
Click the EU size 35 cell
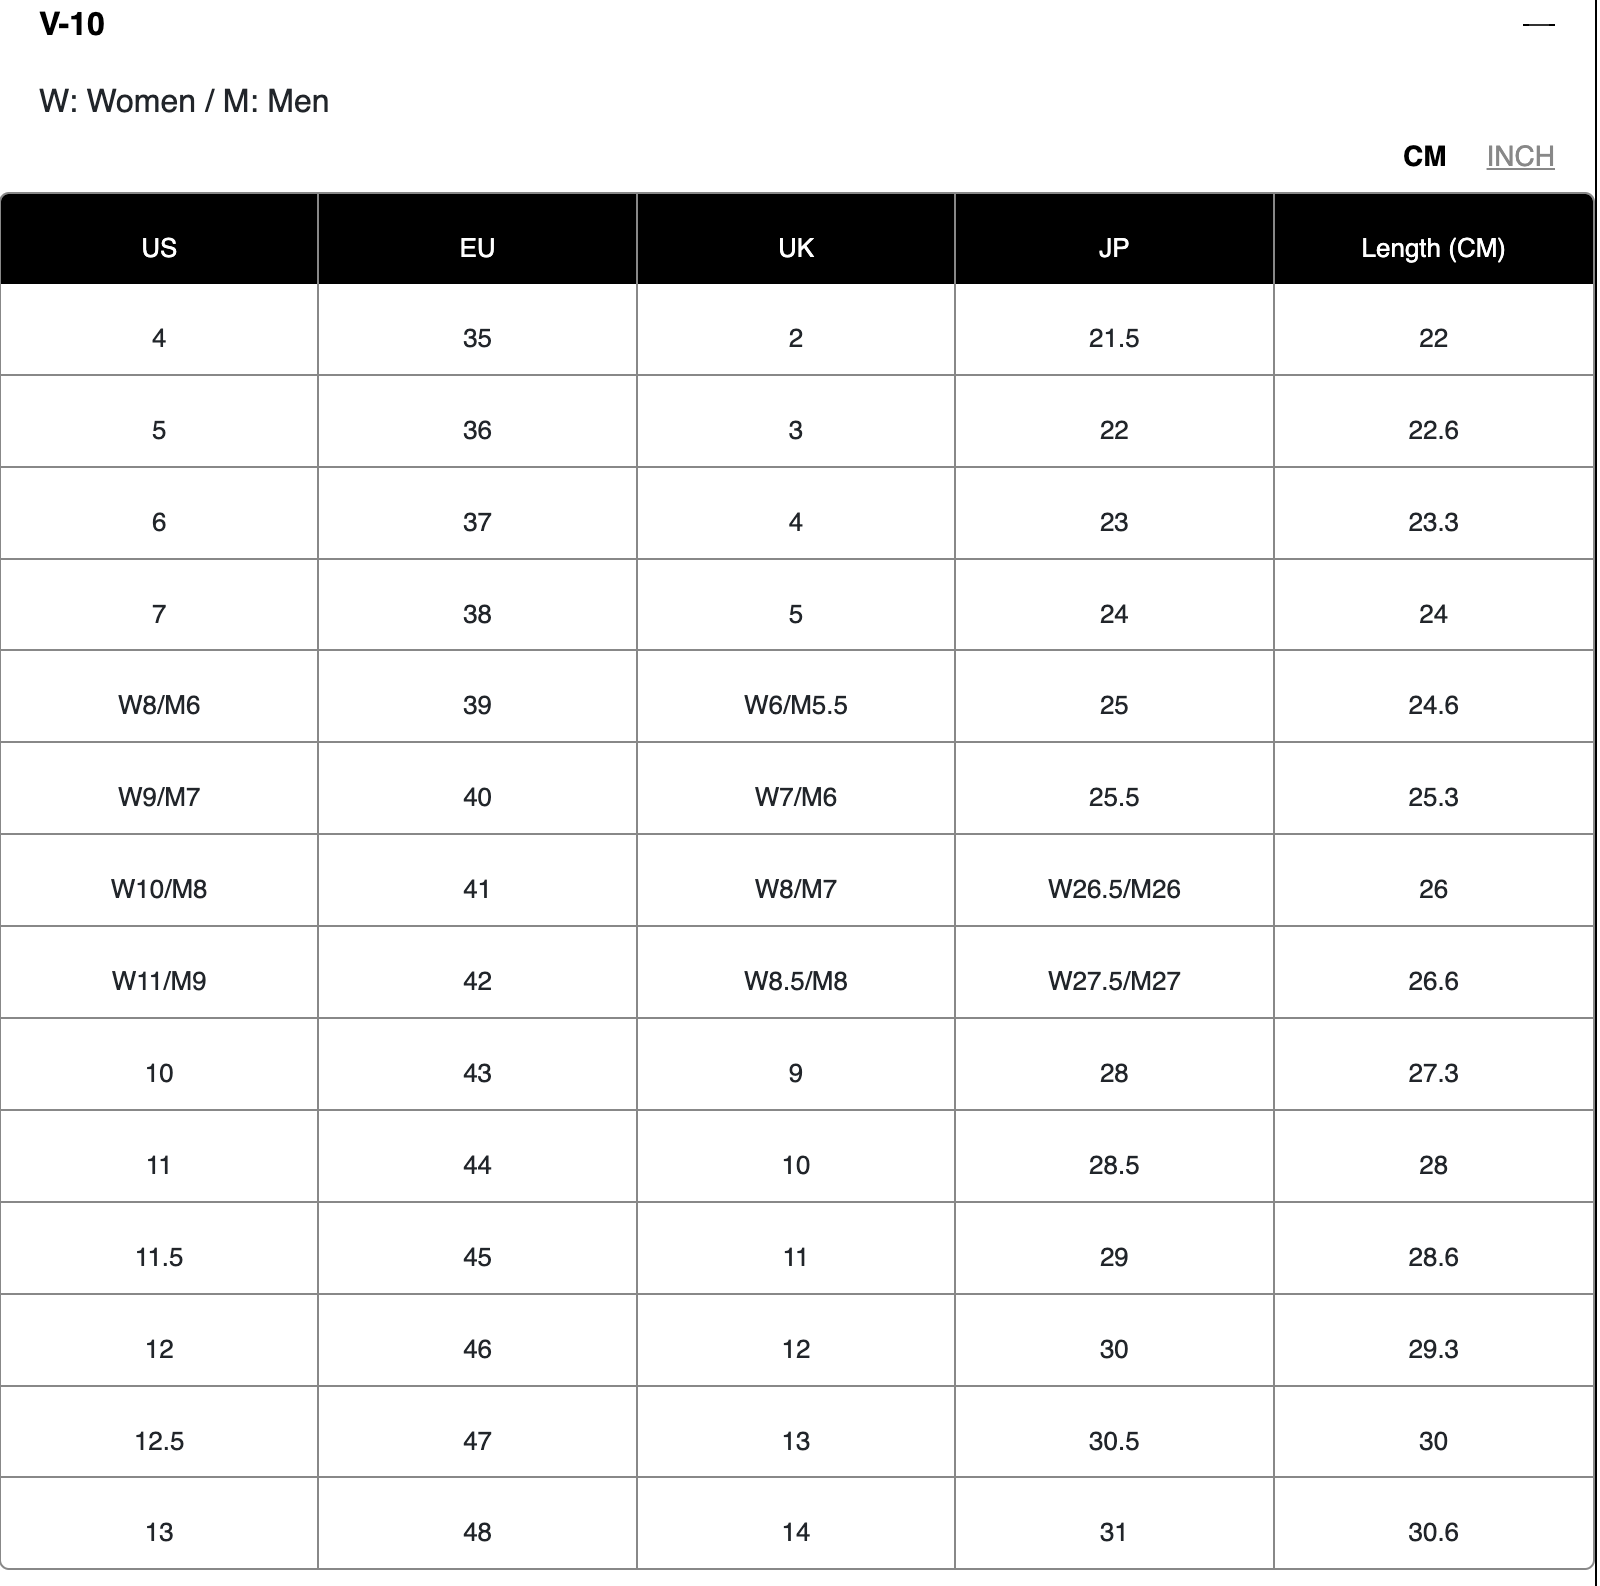pos(477,338)
